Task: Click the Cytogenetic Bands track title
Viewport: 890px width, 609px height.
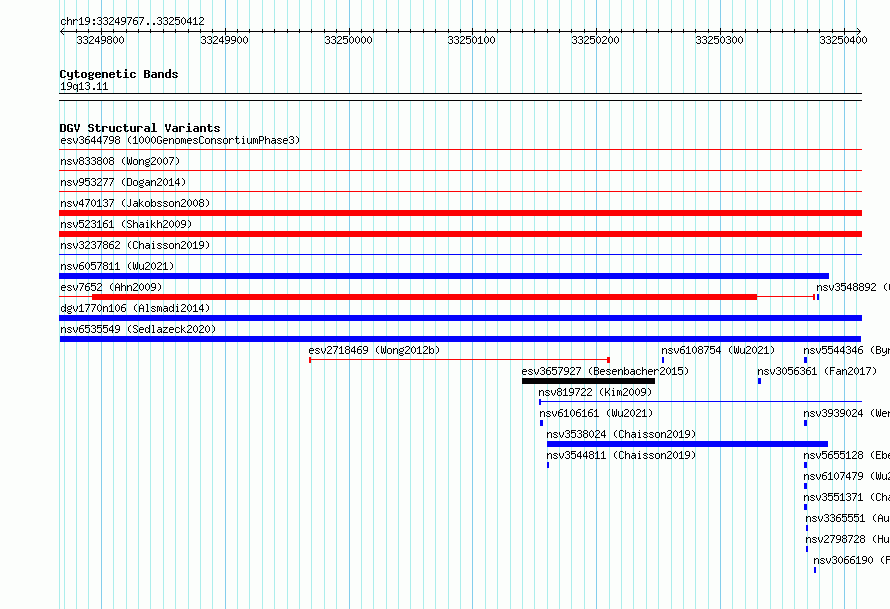Action: pyautogui.click(x=119, y=74)
